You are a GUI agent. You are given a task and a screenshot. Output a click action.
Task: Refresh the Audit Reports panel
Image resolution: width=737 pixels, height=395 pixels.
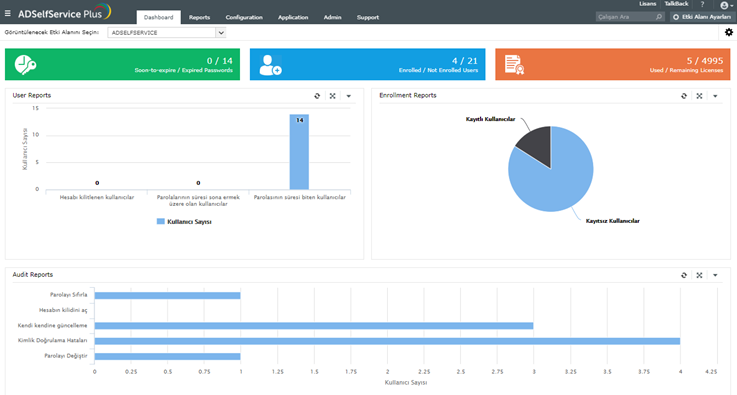point(684,276)
